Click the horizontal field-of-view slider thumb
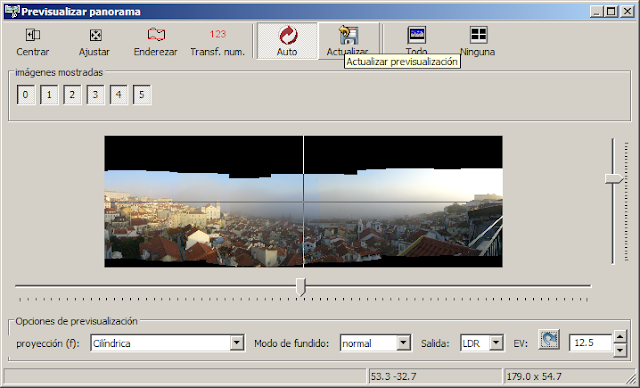The height and width of the screenshot is (388, 640). [301, 287]
